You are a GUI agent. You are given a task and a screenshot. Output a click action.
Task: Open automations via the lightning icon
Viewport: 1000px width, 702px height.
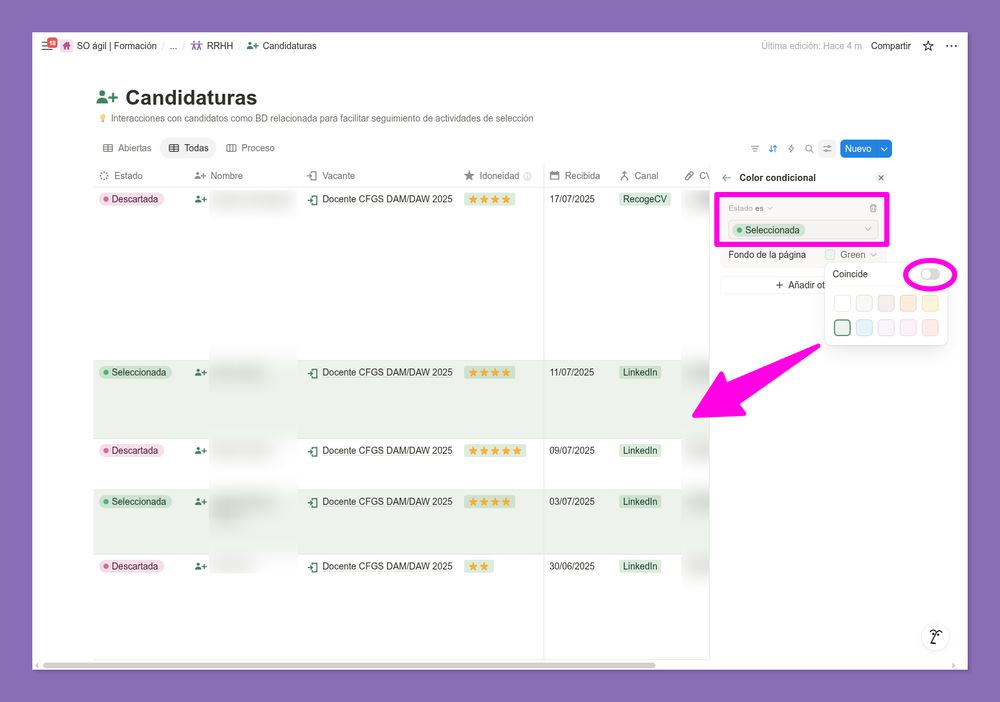pyautogui.click(x=791, y=149)
